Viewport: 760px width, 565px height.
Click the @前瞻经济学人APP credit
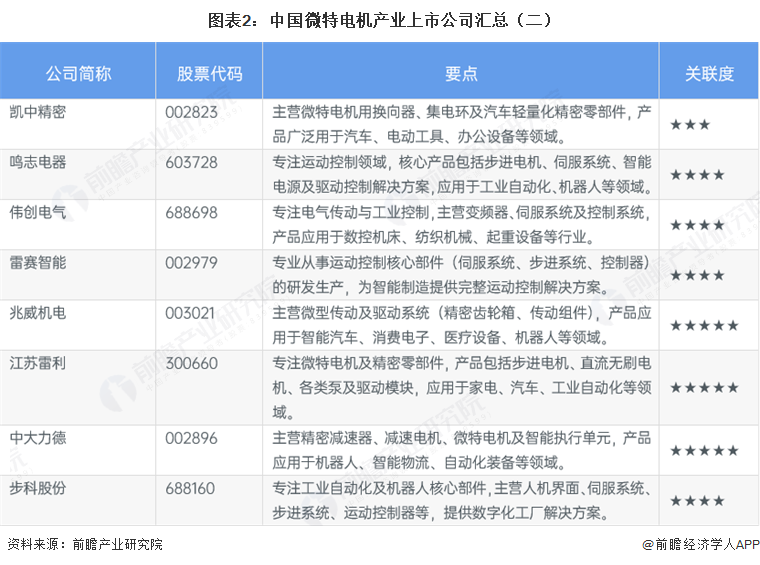tap(700, 545)
